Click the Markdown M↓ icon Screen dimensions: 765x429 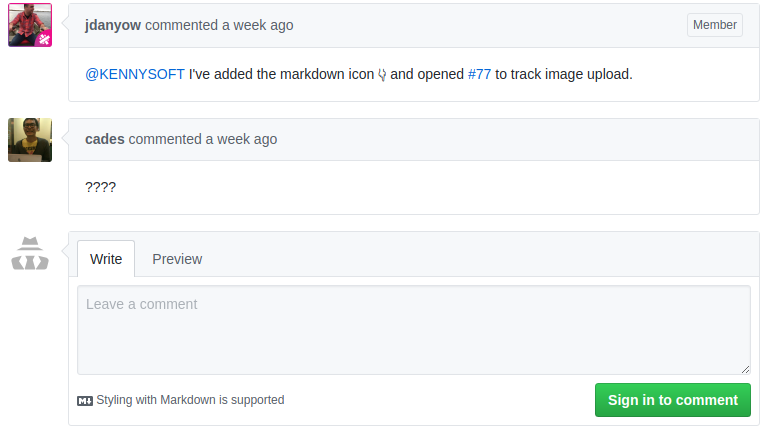85,401
